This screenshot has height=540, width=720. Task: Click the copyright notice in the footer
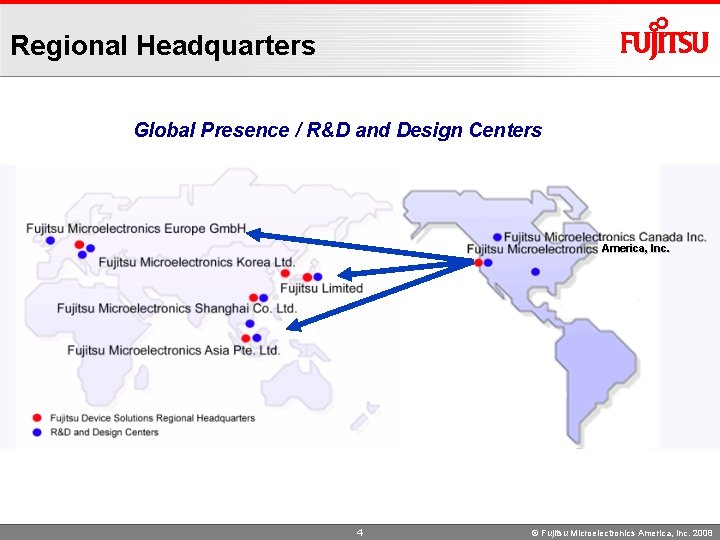622,533
